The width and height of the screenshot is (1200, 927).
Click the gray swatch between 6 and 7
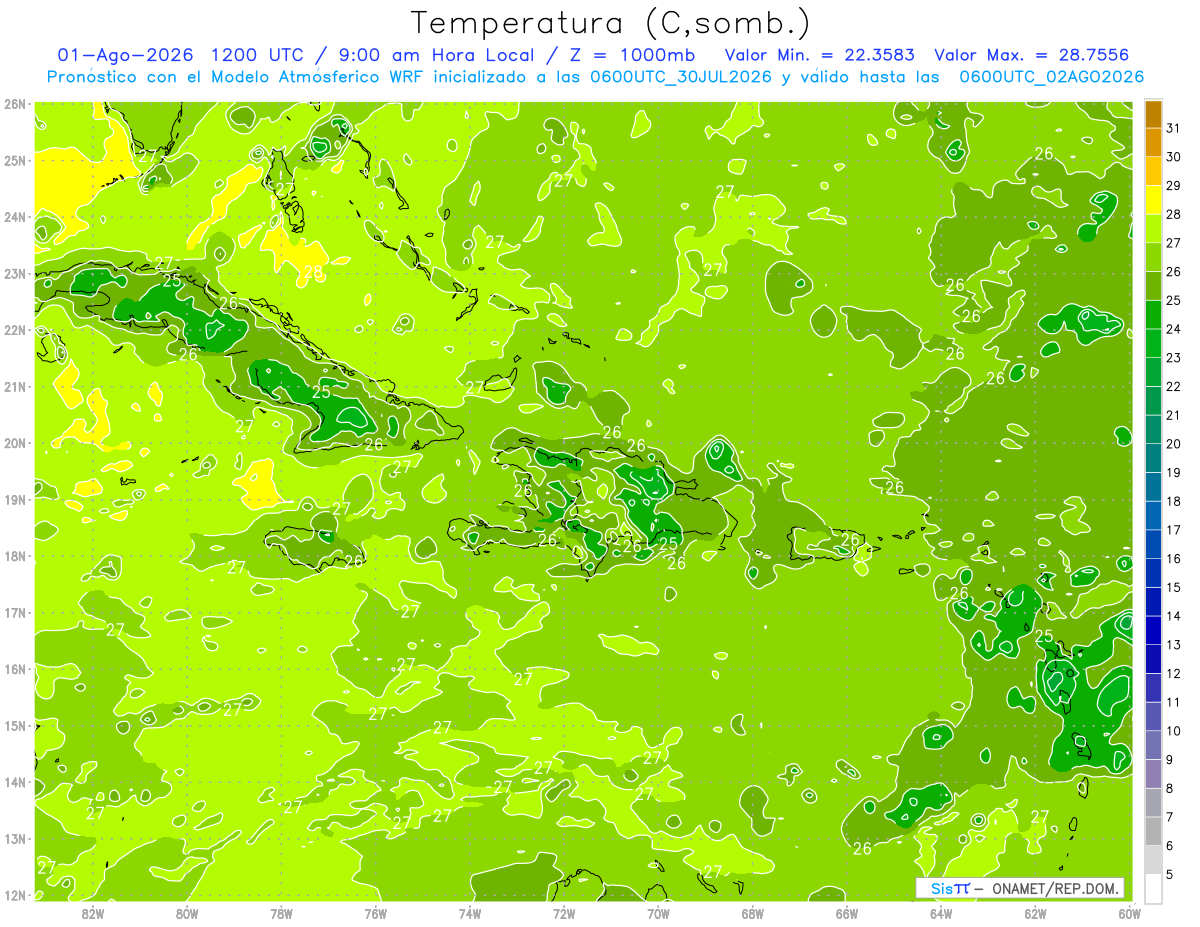(1153, 831)
